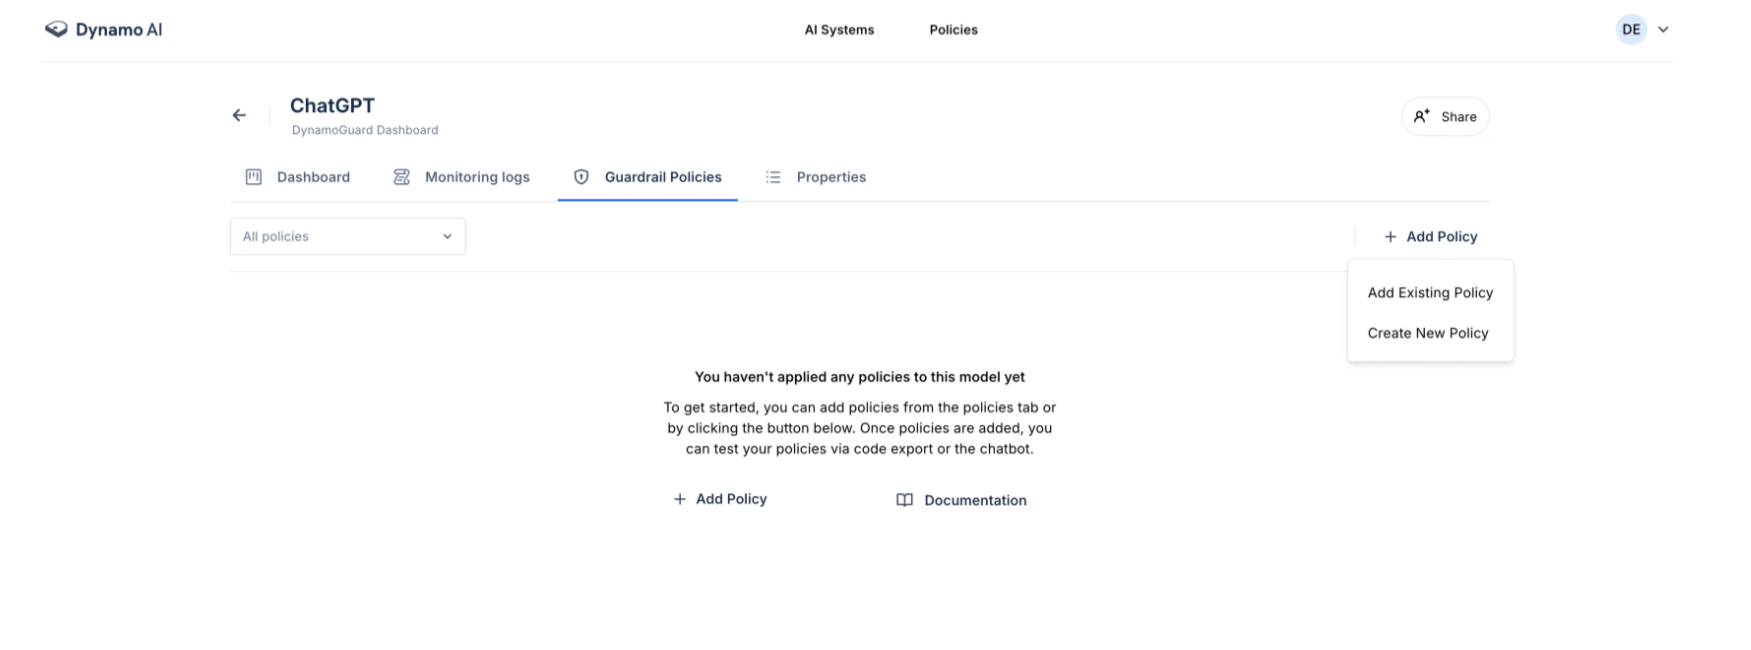This screenshot has height=650, width=1751.
Task: Click the Share button
Action: point(1445,117)
